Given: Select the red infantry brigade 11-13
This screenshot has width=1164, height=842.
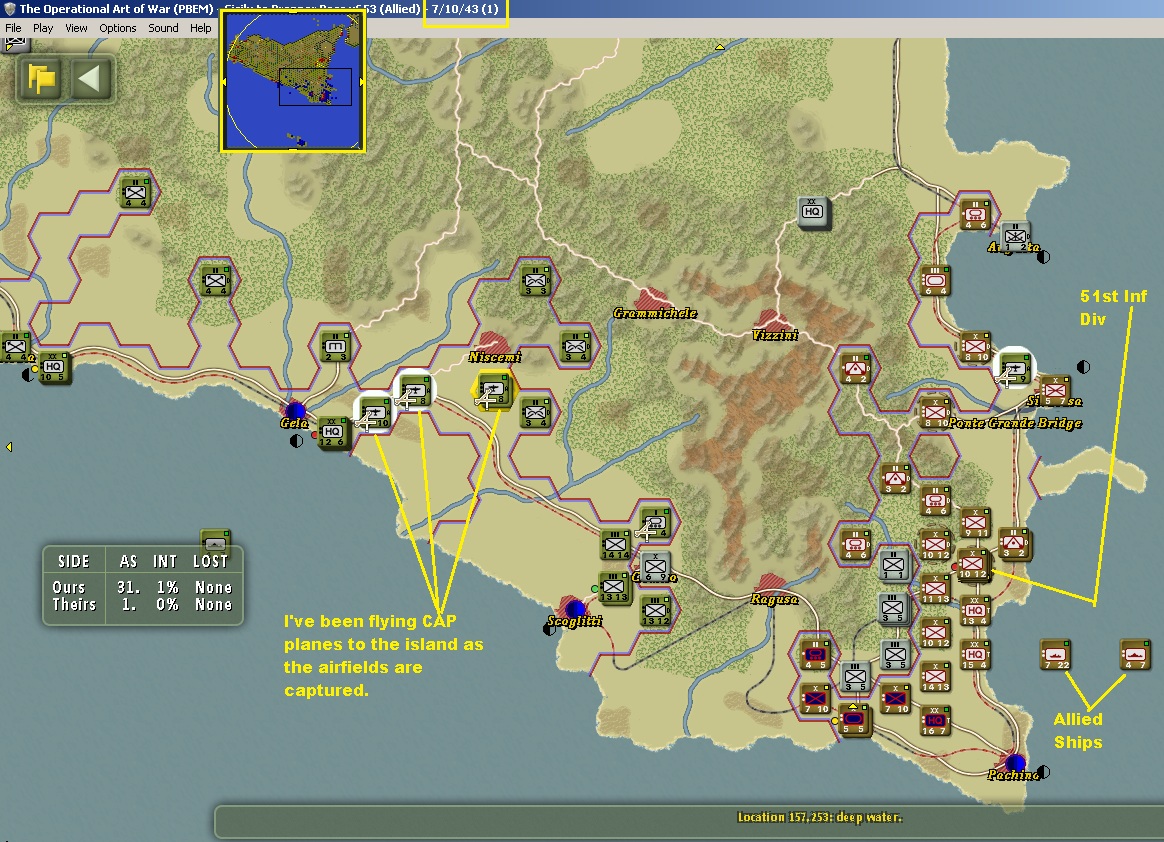Looking at the screenshot, I should point(935,590).
